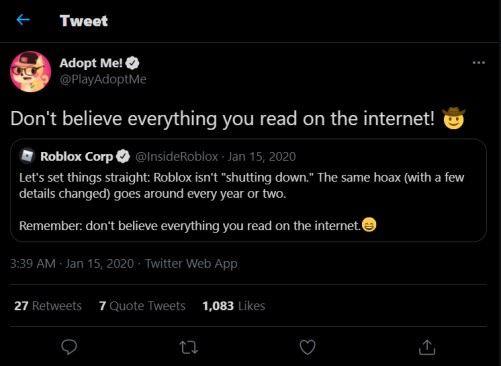501x366 pixels.
Task: Go back using the arrow icon
Action: click(23, 20)
